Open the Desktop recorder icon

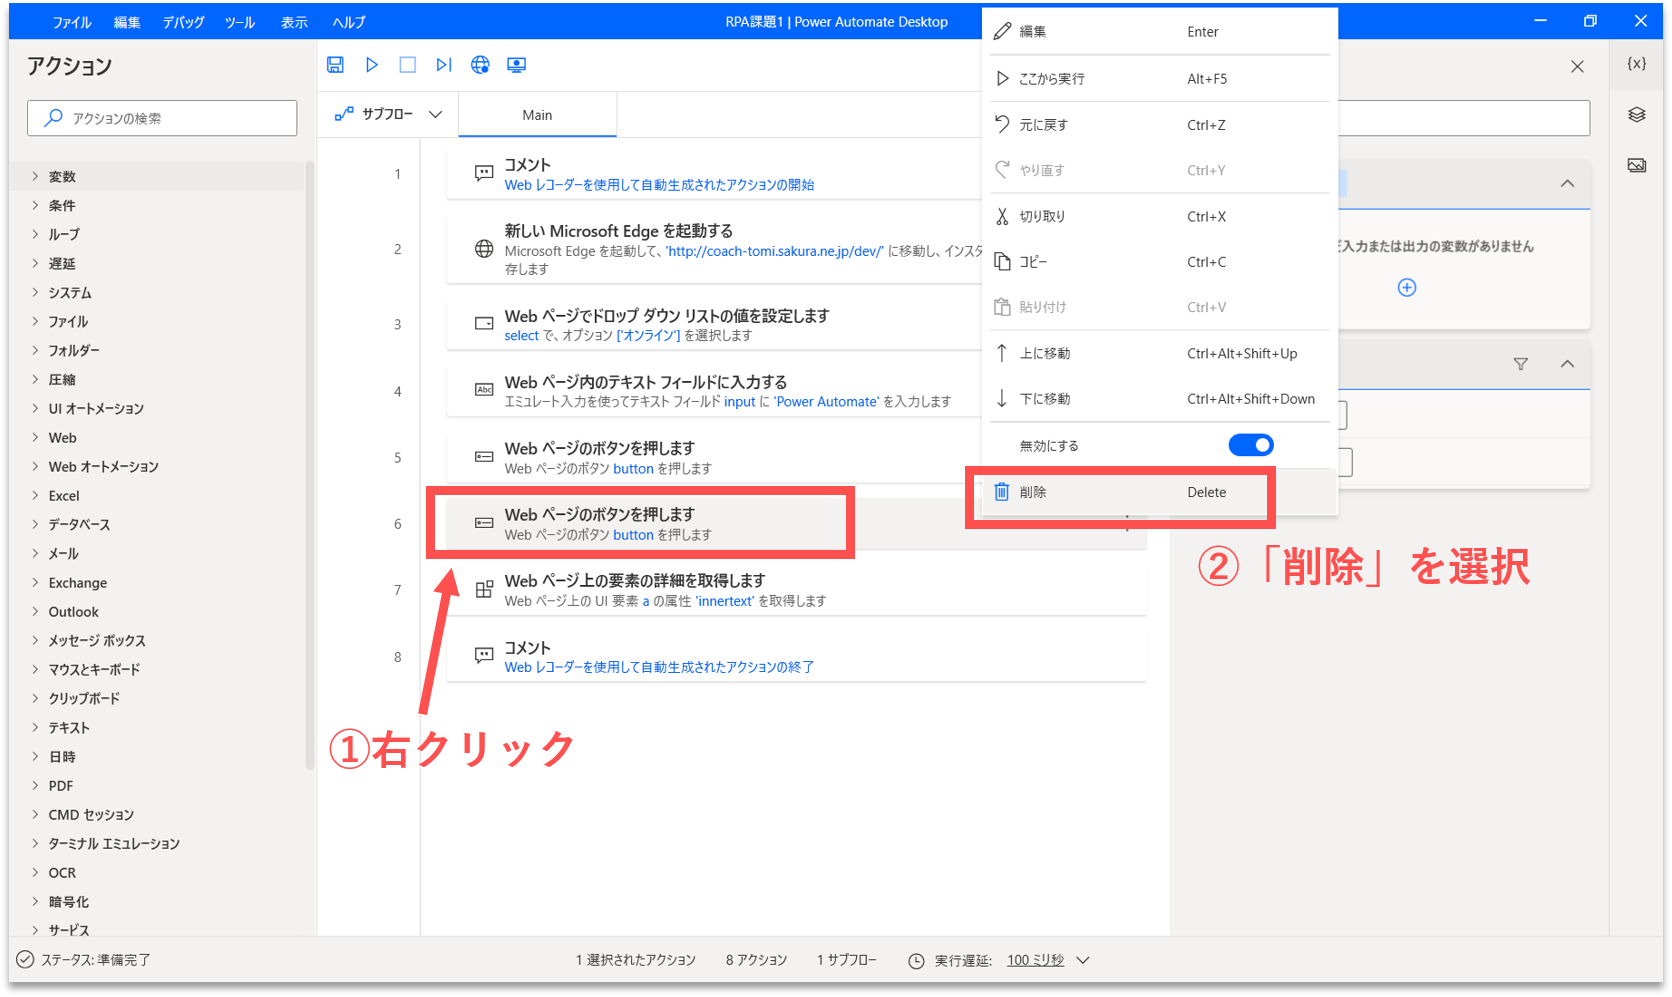(516, 65)
